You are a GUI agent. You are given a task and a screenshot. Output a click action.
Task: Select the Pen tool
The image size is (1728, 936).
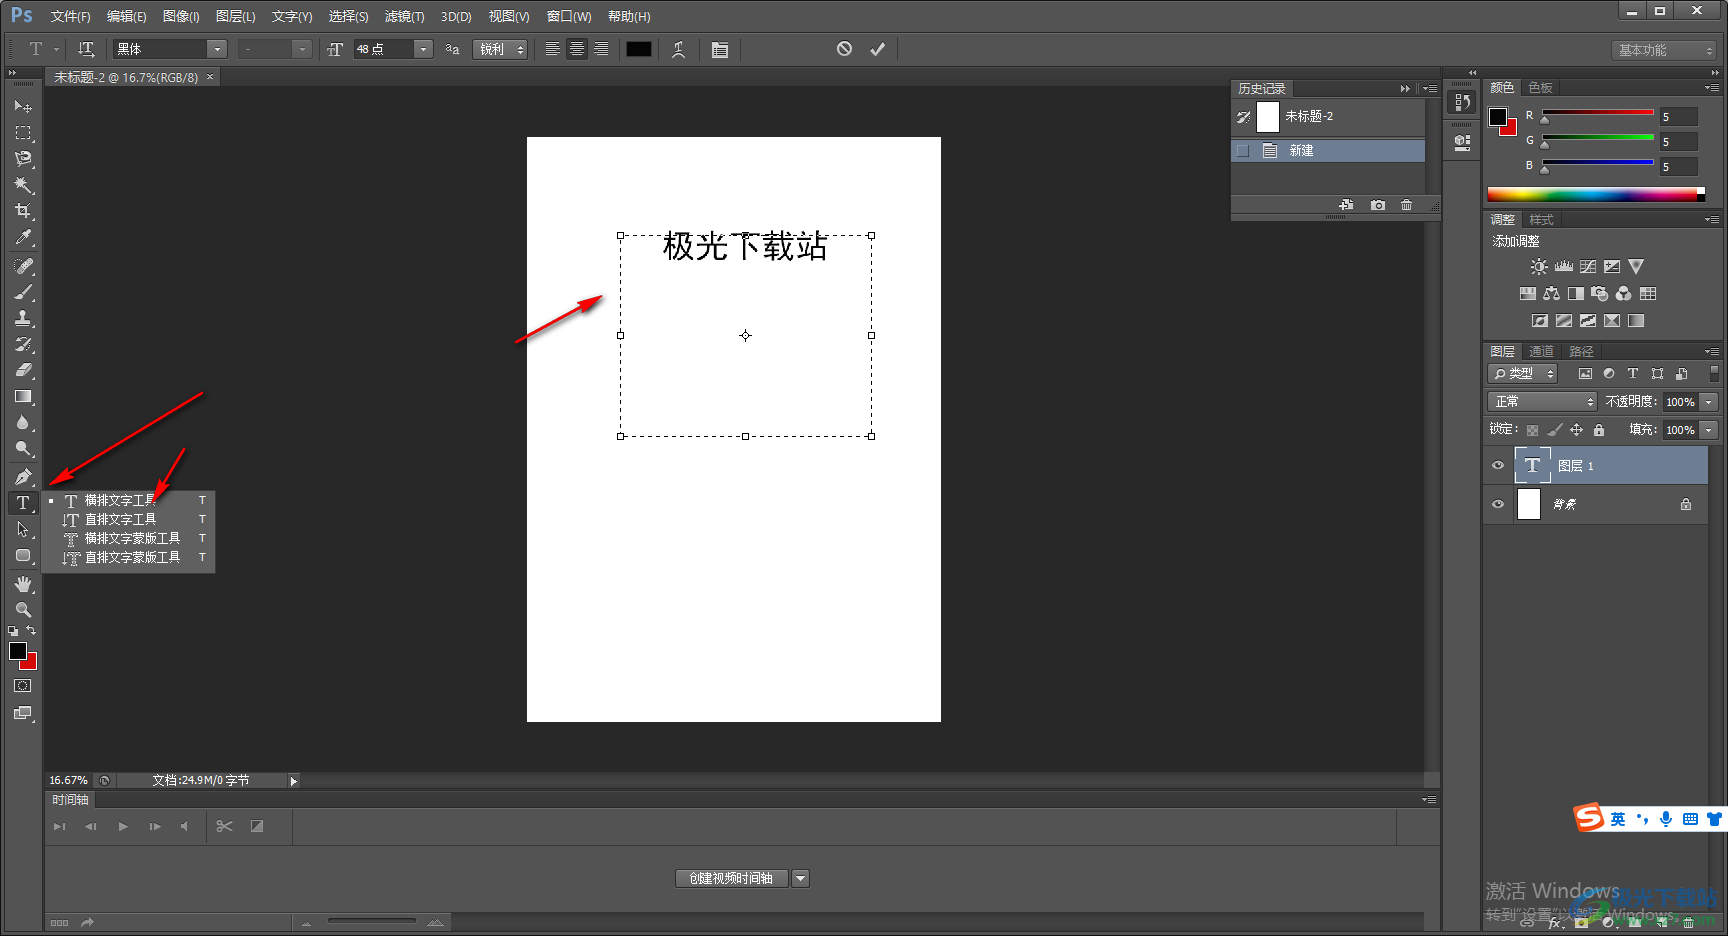pos(23,477)
